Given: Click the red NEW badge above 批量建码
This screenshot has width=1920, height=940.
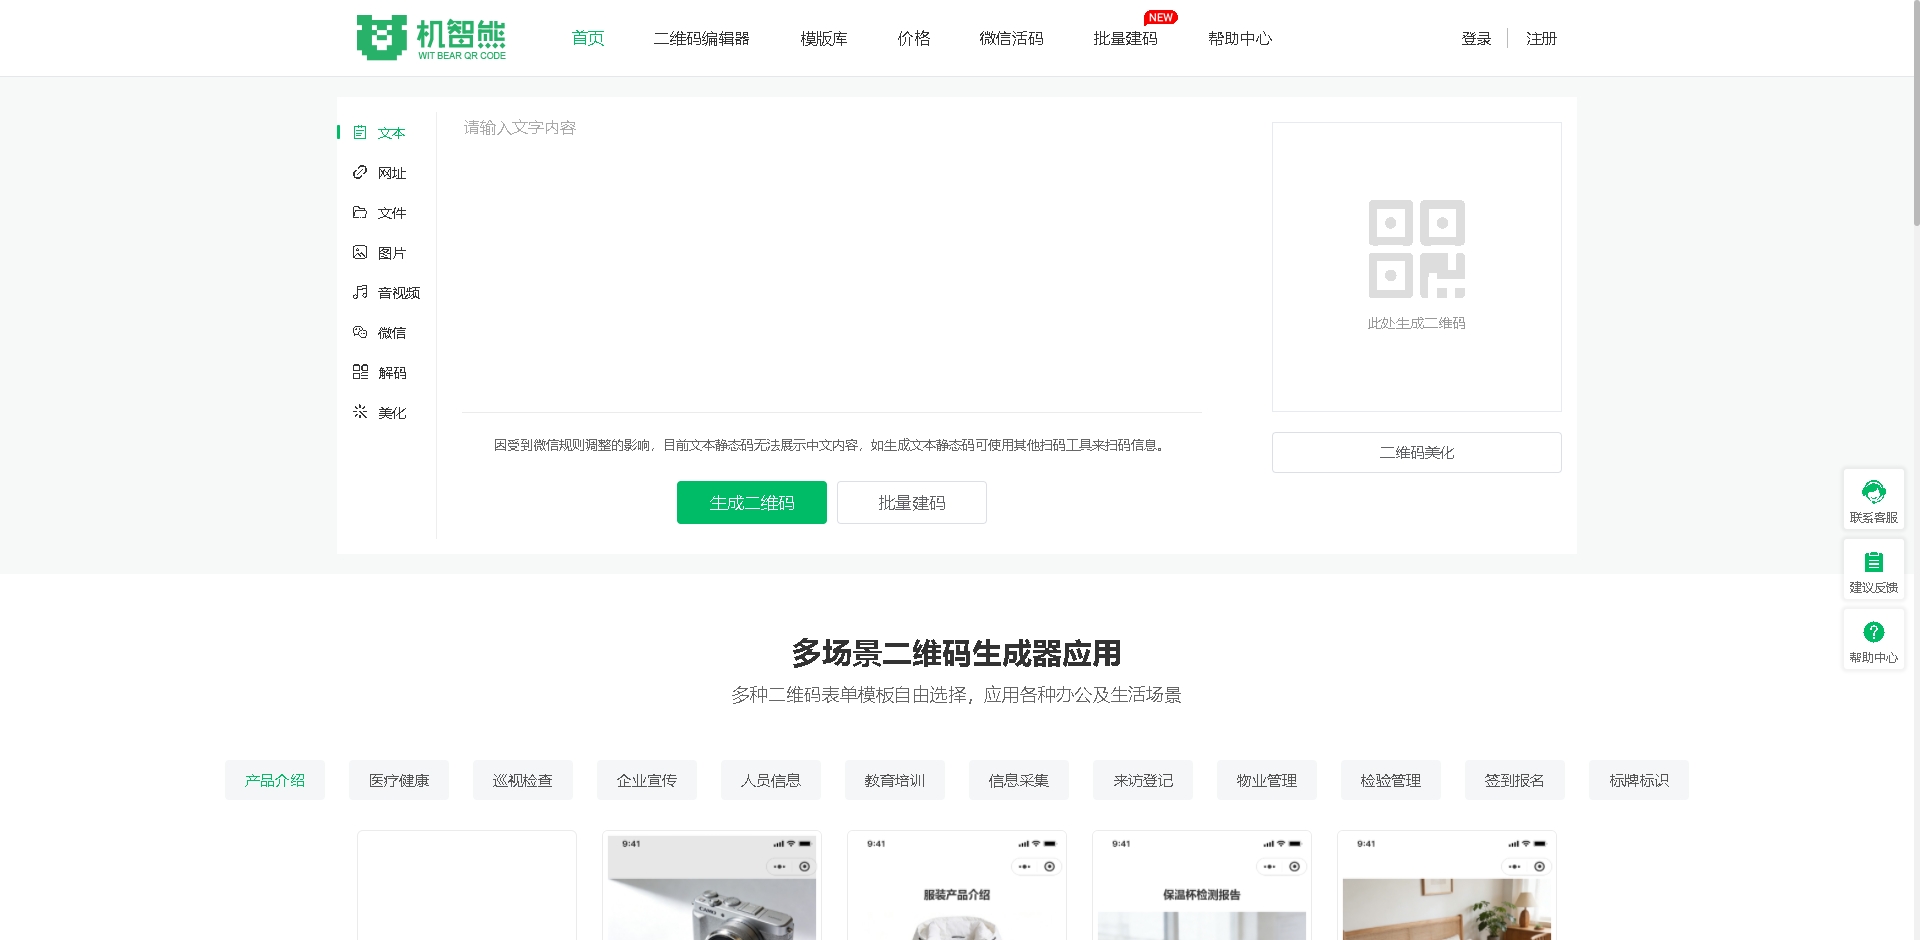Looking at the screenshot, I should click(1161, 17).
